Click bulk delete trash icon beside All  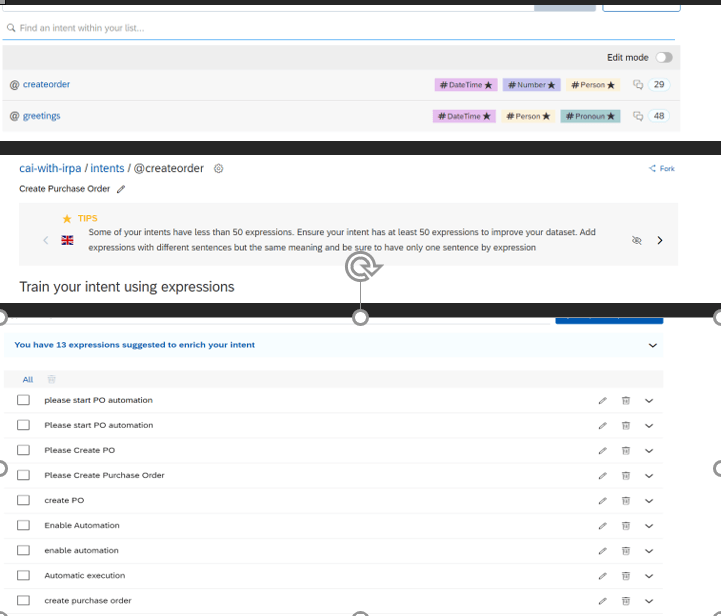tap(52, 379)
